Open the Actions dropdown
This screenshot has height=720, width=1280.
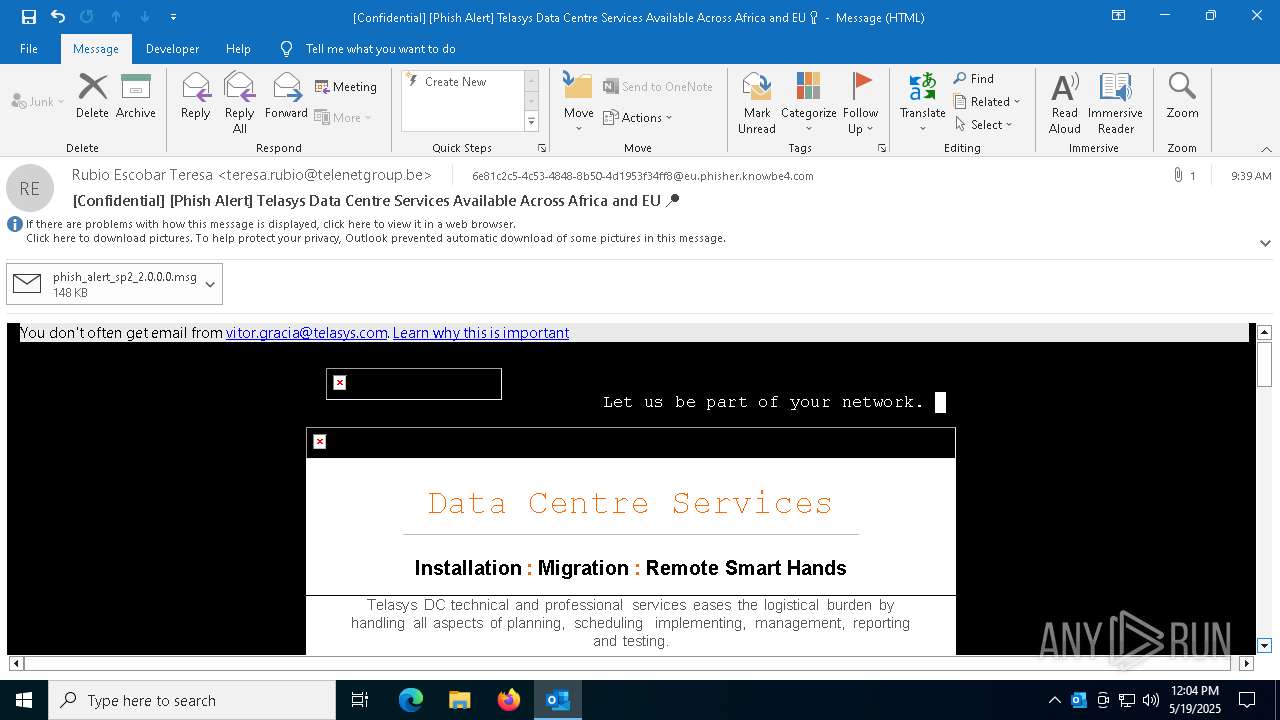pyautogui.click(x=638, y=117)
